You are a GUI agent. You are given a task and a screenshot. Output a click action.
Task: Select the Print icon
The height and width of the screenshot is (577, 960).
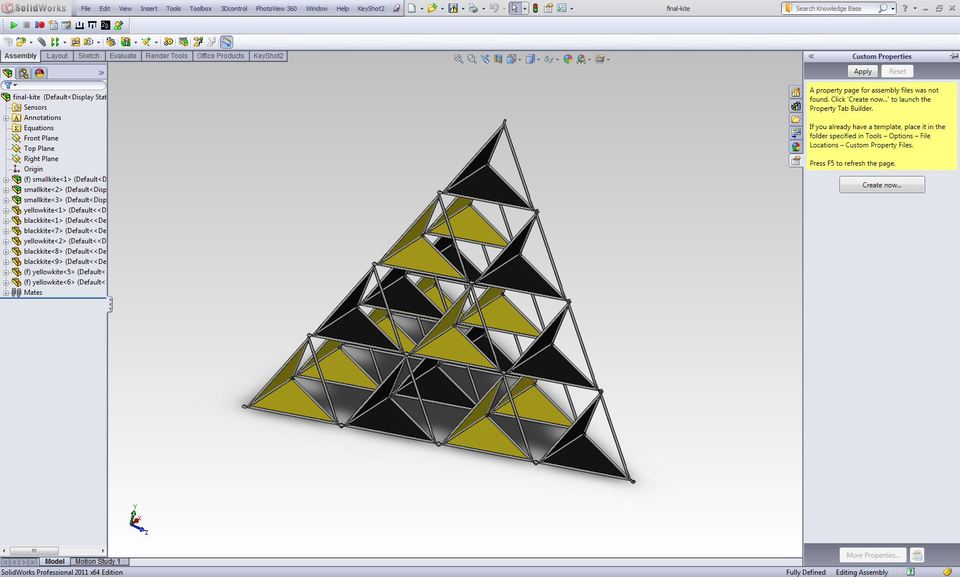(474, 8)
